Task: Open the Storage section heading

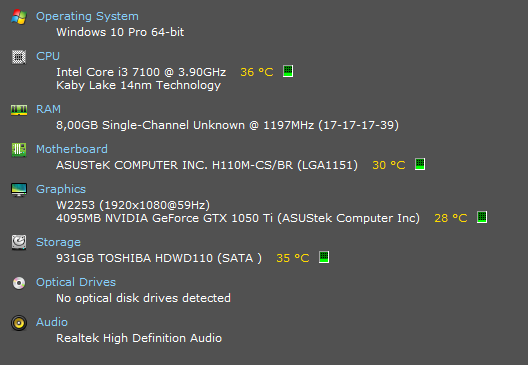Action: point(58,242)
